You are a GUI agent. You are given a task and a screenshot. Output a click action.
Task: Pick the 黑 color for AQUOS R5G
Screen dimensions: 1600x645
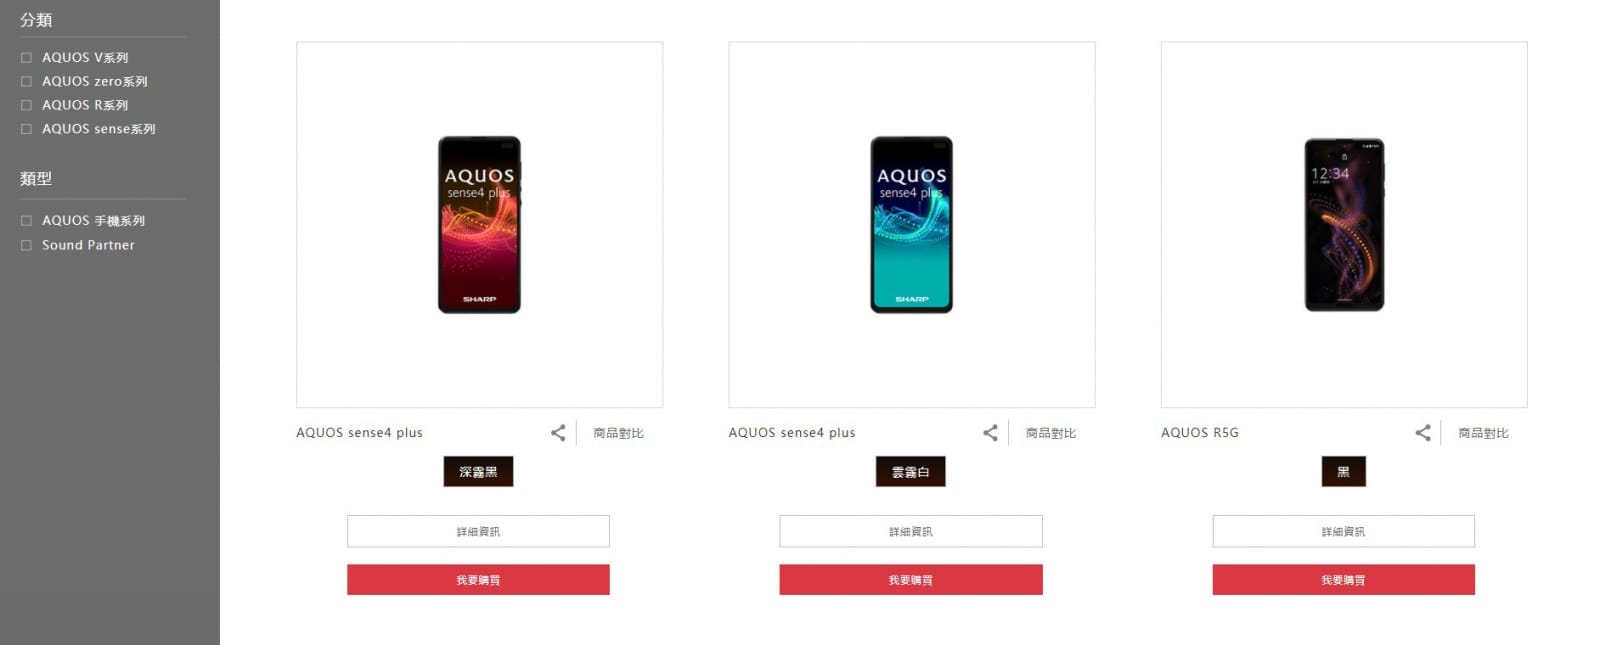coord(1343,472)
